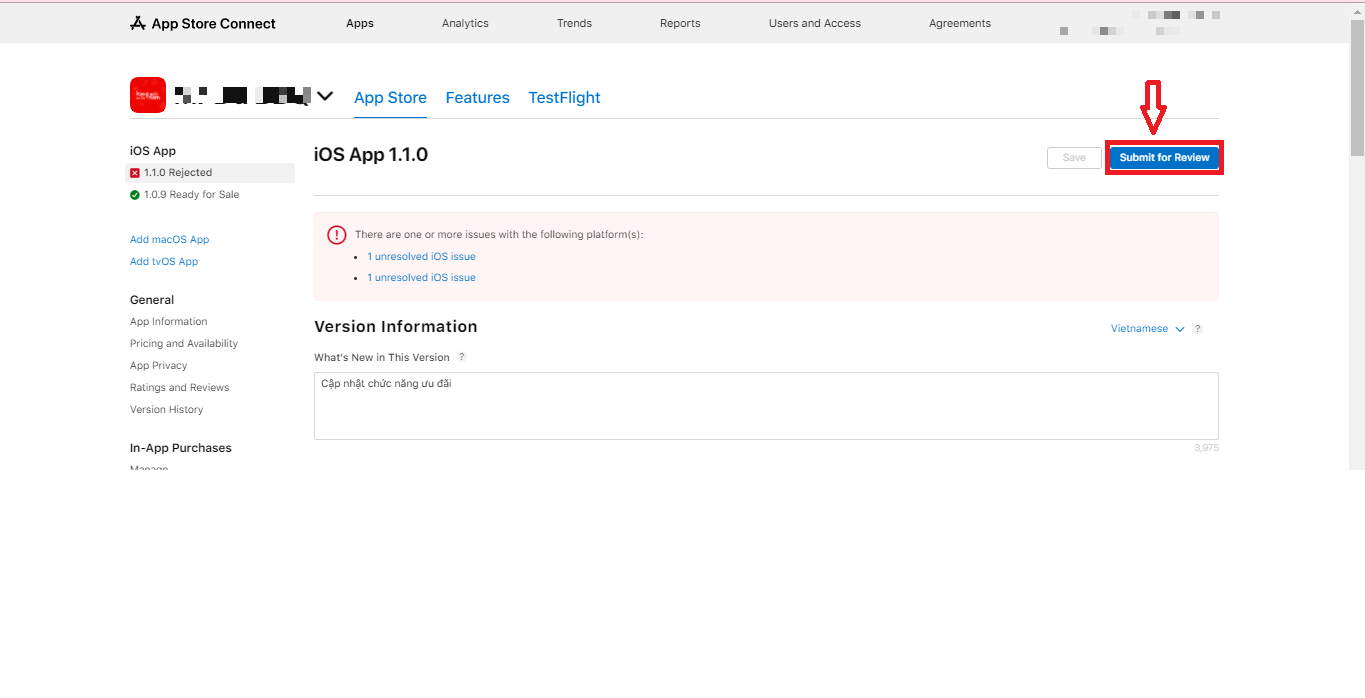Open Users and Access section
This screenshot has height=698, width=1365.
815,23
